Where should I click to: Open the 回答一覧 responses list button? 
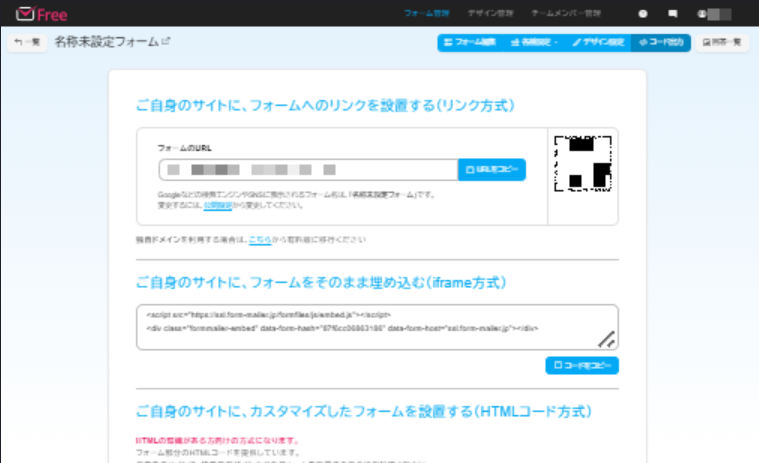coord(721,43)
